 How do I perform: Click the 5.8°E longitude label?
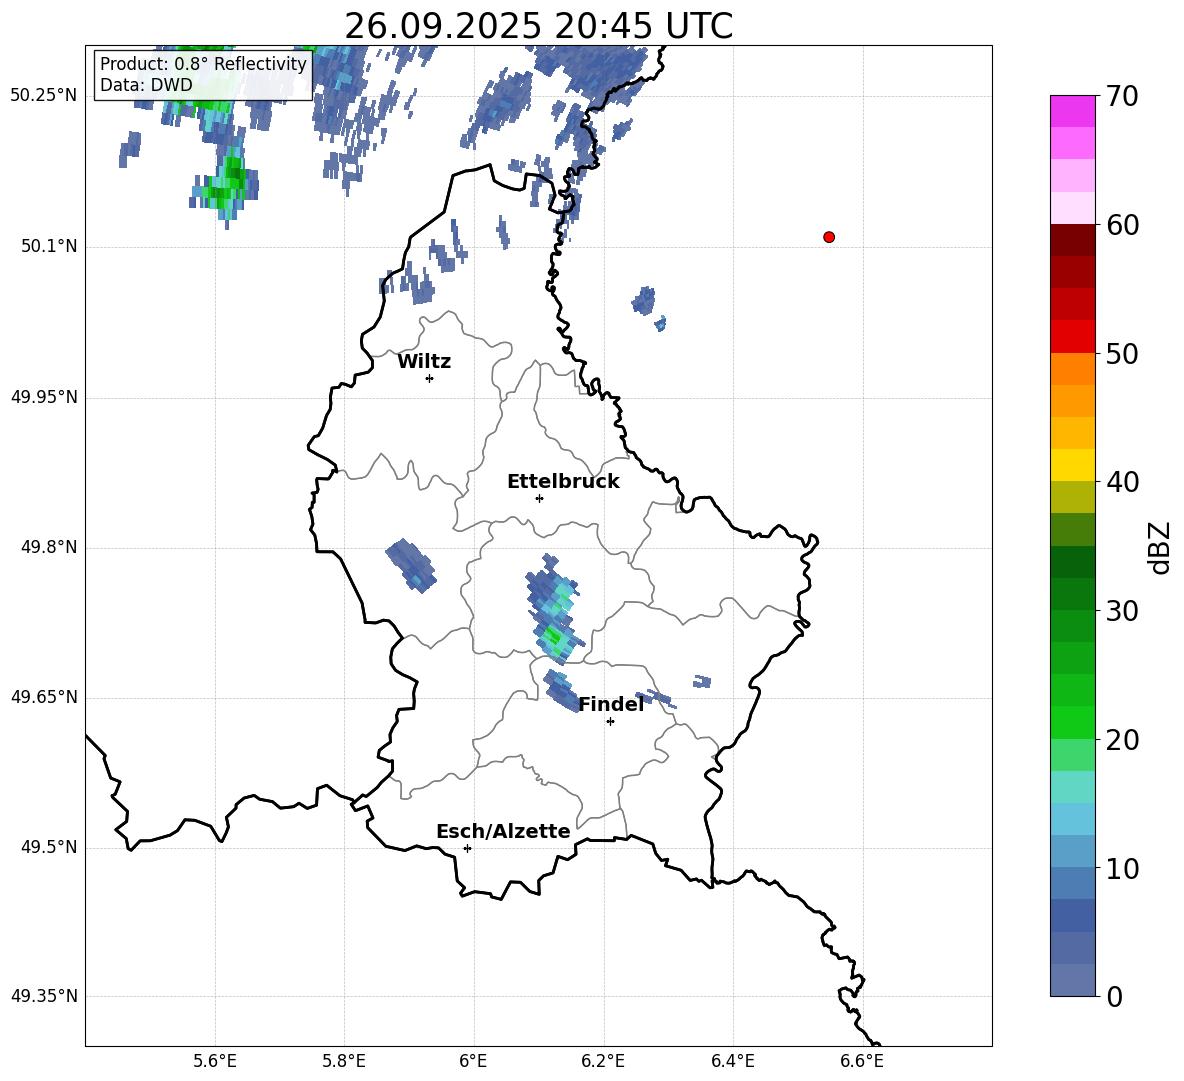[344, 1061]
